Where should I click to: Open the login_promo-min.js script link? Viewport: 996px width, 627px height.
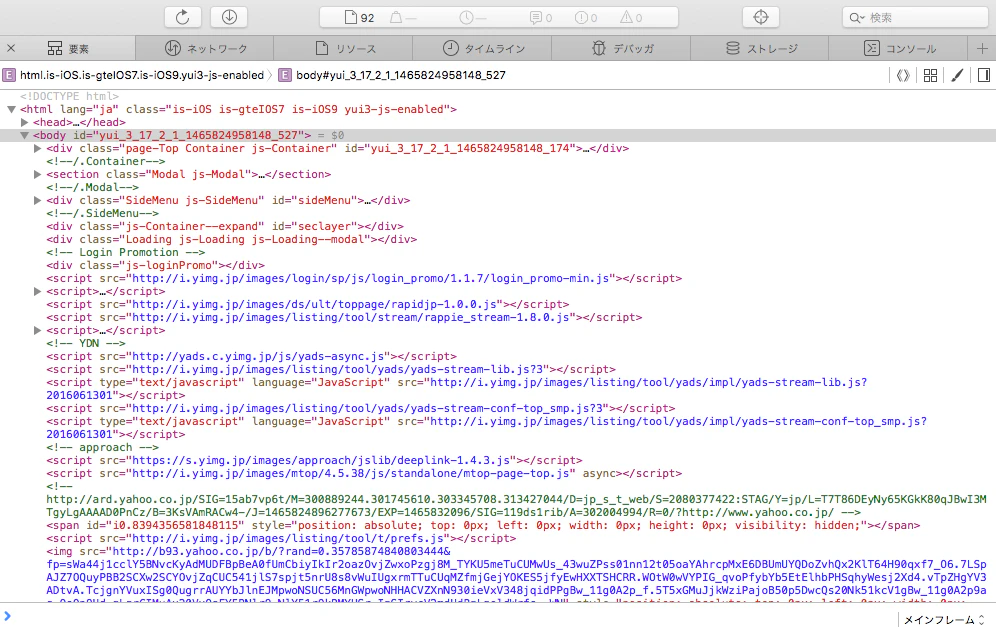click(372, 278)
